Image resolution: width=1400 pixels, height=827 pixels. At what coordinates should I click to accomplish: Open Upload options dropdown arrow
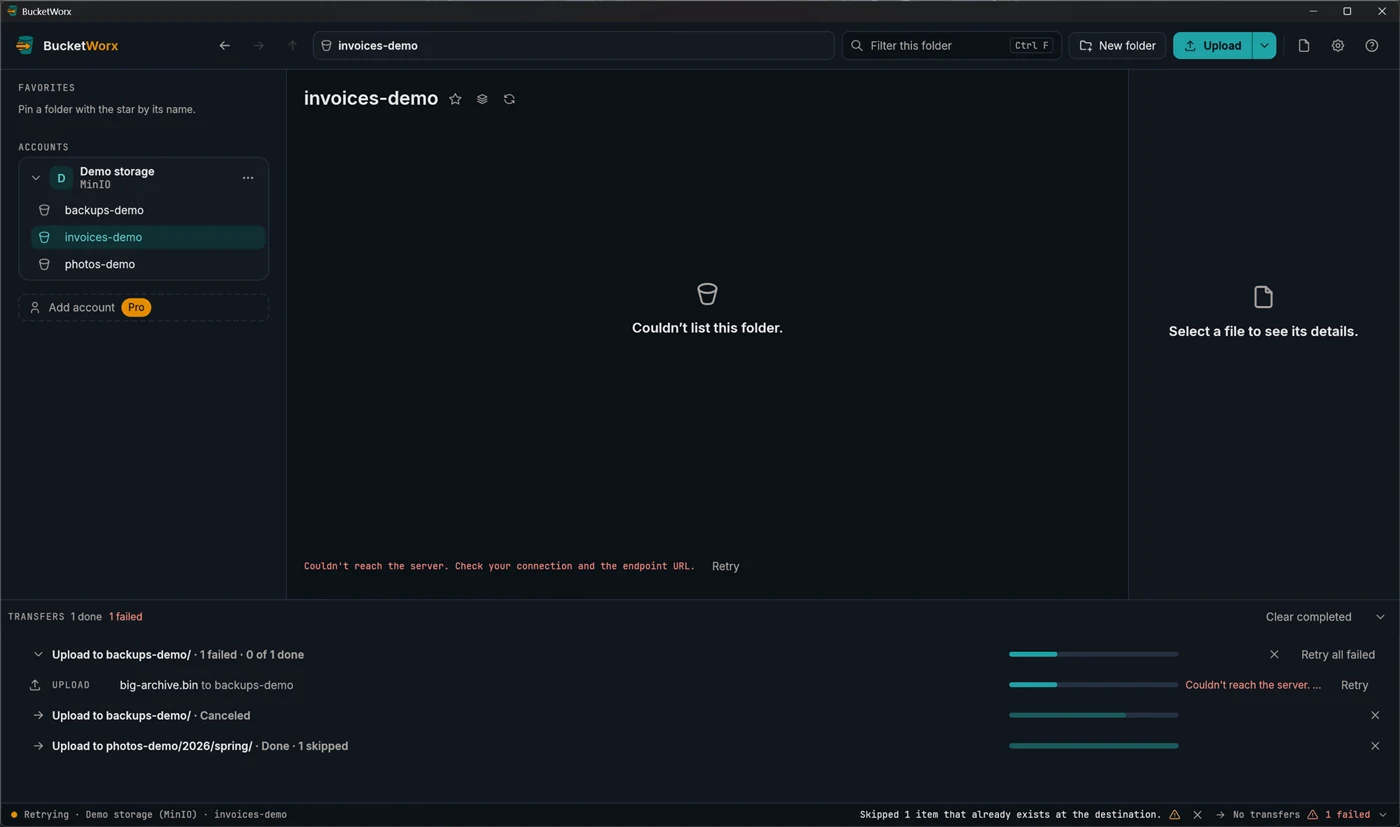click(x=1264, y=46)
